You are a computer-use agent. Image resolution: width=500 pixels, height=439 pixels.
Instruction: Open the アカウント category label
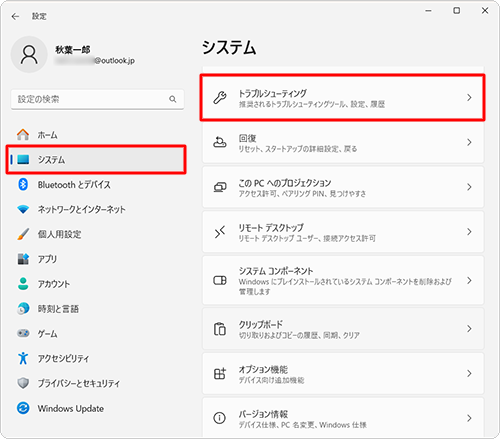coord(54,284)
